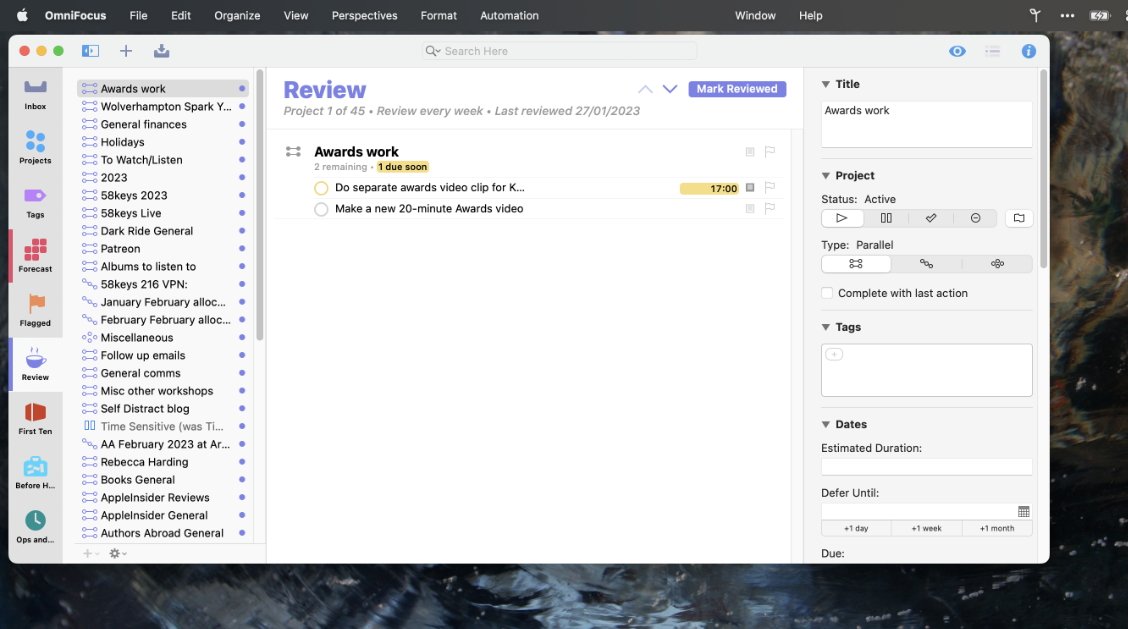Open the Flagged perspective
This screenshot has width=1128, height=629.
(x=35, y=309)
